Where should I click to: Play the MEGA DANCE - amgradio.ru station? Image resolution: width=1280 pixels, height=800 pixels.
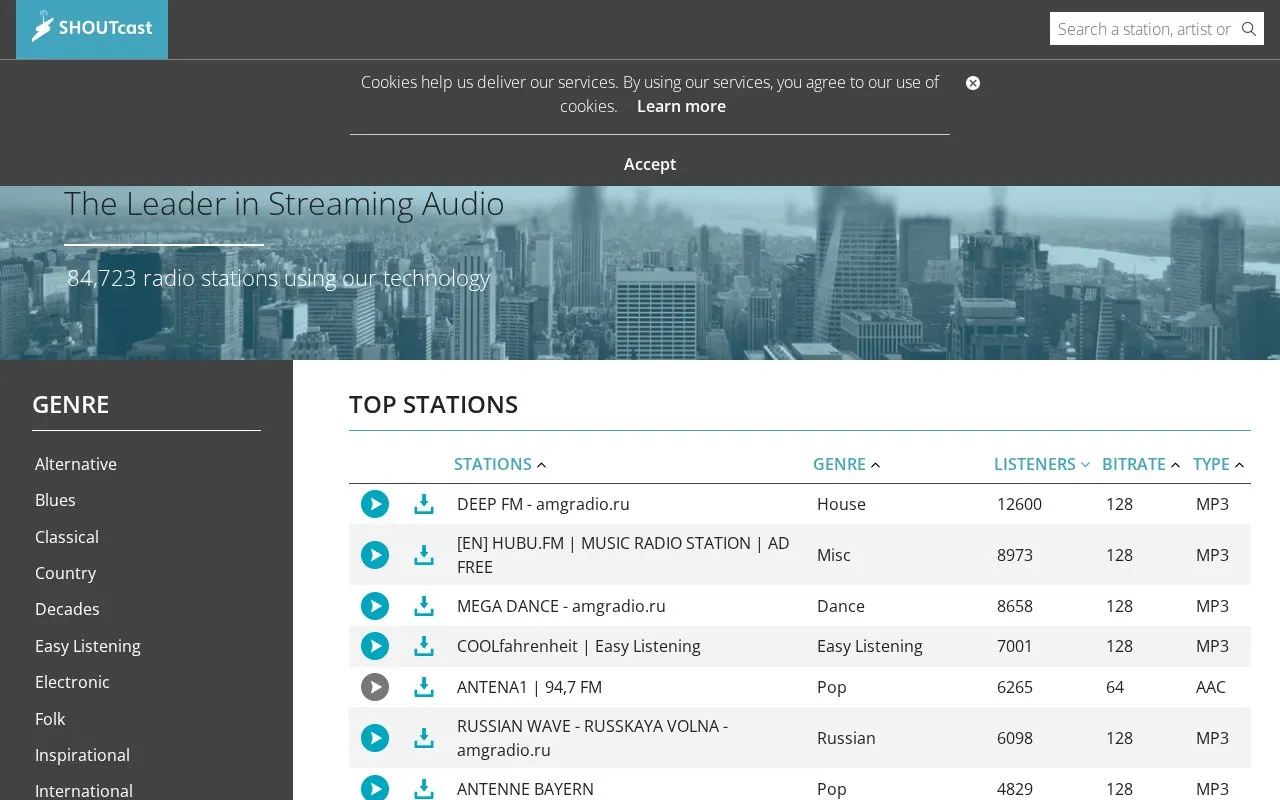pos(375,606)
